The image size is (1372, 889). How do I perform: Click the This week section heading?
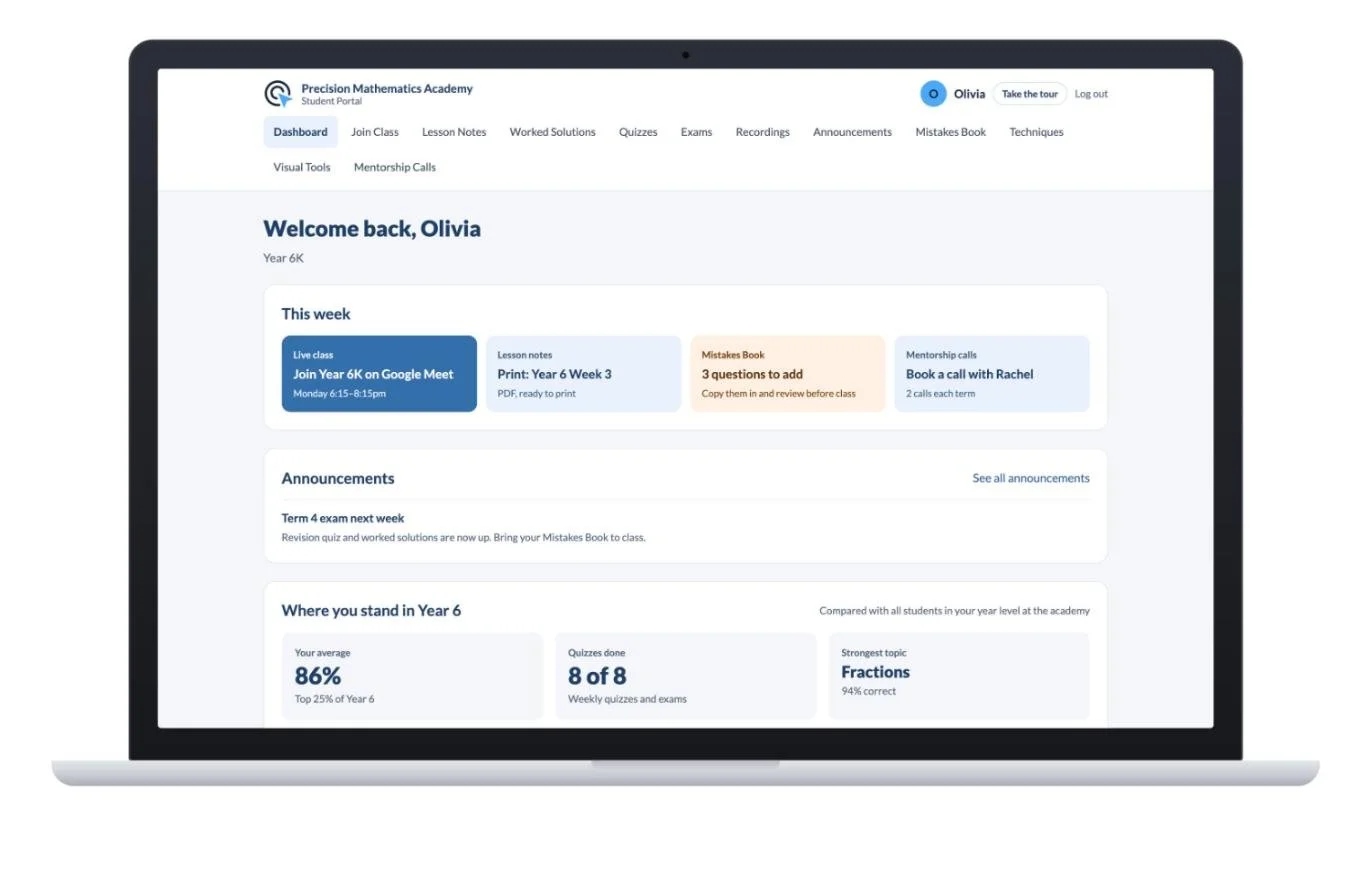pos(316,314)
